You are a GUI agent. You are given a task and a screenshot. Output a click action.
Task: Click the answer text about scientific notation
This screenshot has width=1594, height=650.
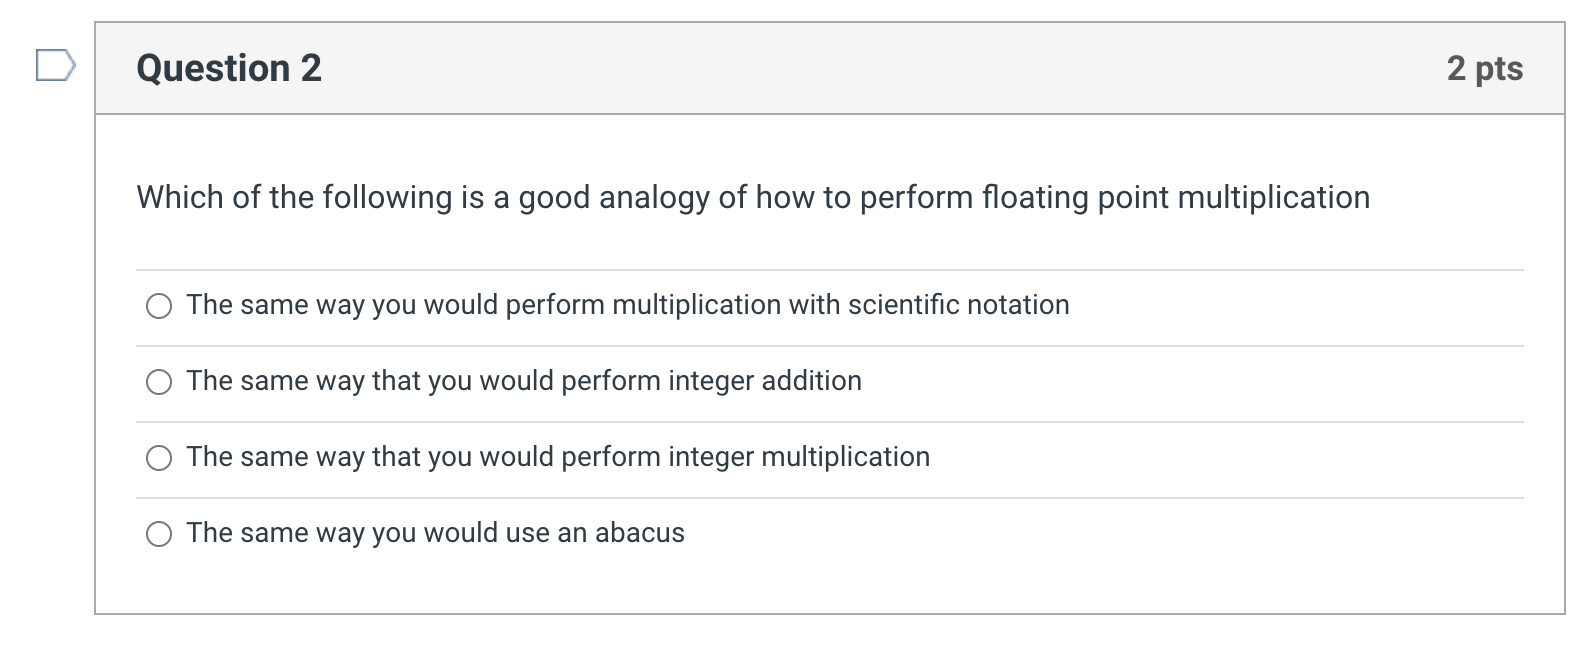627,305
